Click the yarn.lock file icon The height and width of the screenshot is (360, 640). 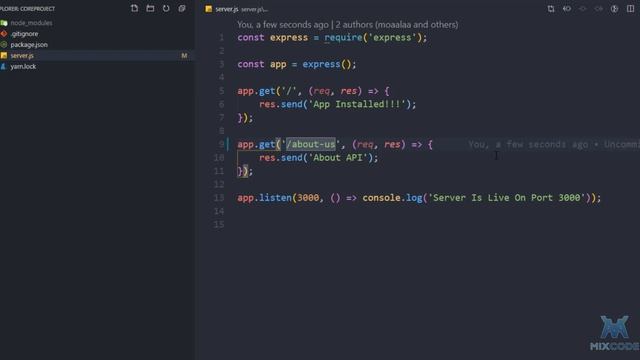[4, 67]
